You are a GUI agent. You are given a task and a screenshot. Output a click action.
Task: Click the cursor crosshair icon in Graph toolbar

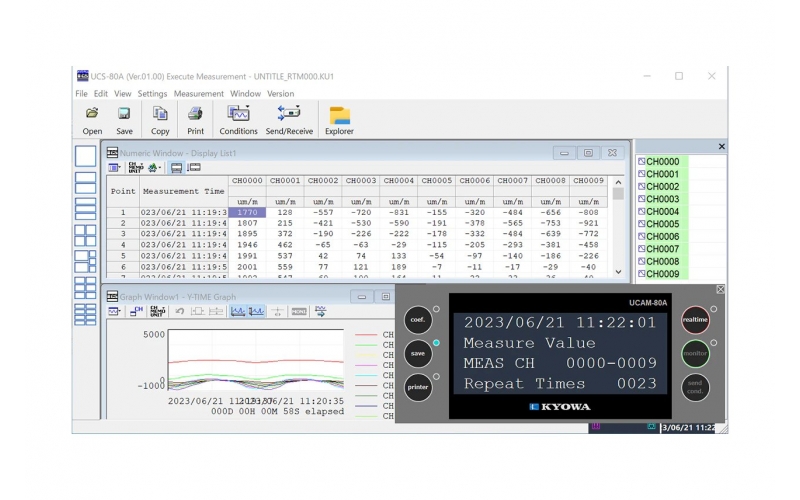pyautogui.click(x=278, y=311)
